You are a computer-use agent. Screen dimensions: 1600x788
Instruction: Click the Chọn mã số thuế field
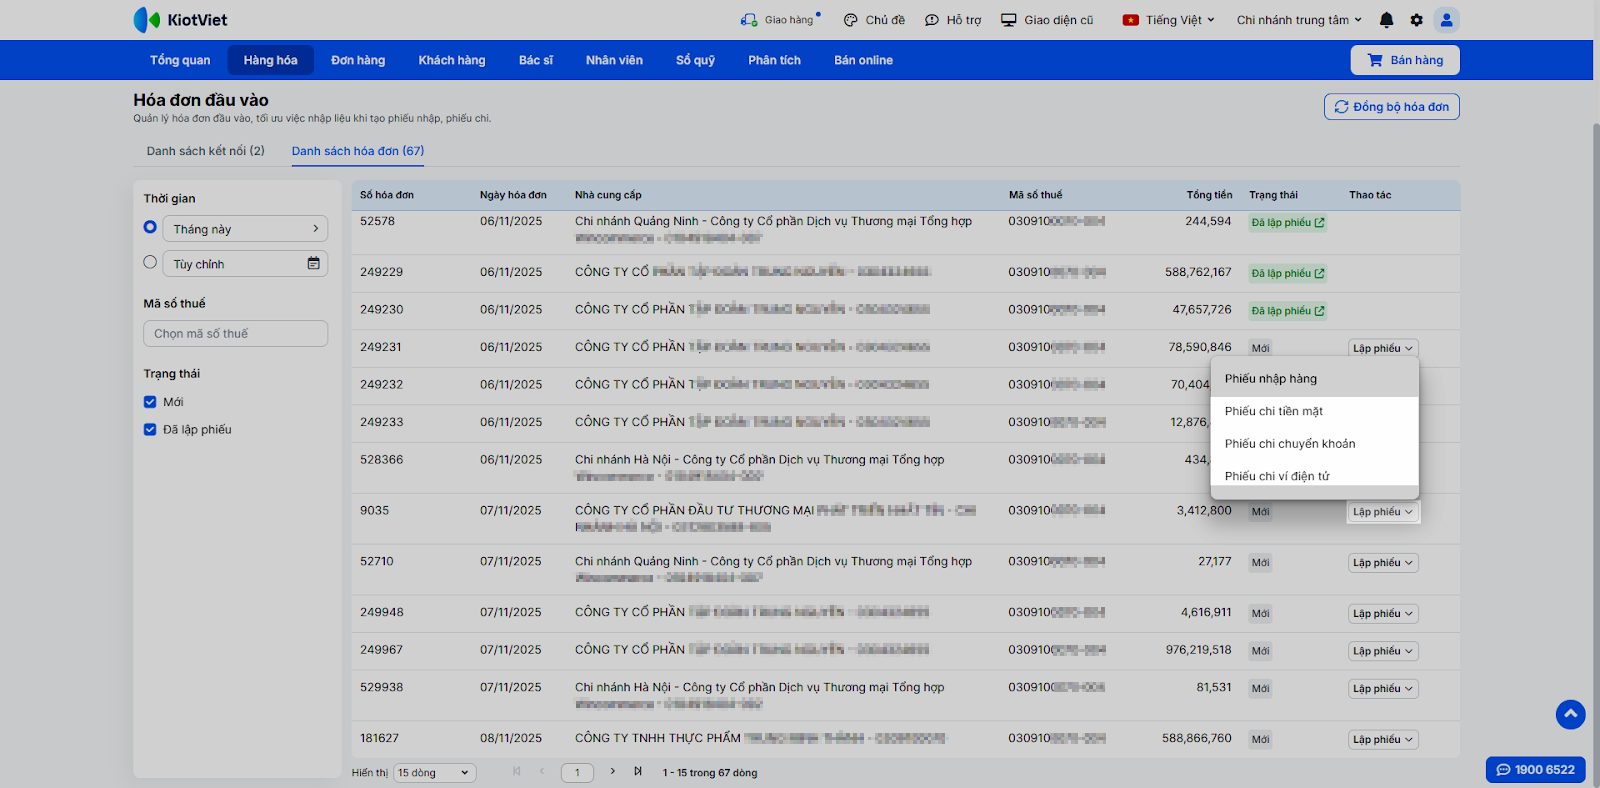coord(235,334)
